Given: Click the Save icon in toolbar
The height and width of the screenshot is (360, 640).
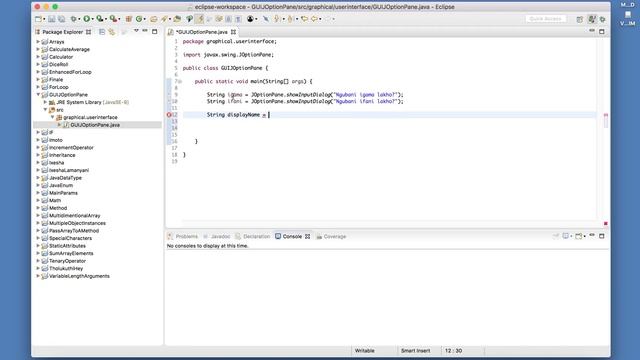Looking at the screenshot, I should (51, 19).
